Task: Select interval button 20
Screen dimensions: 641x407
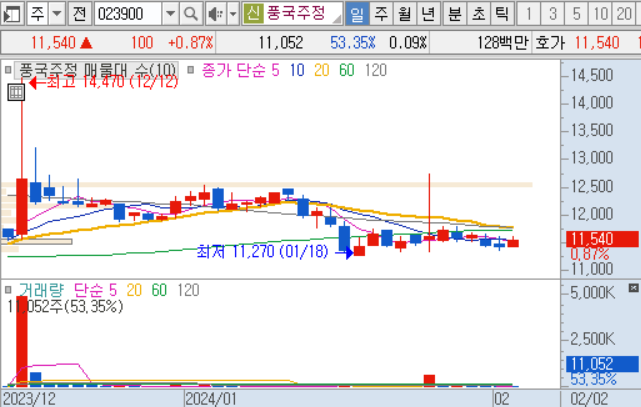Action: point(624,14)
